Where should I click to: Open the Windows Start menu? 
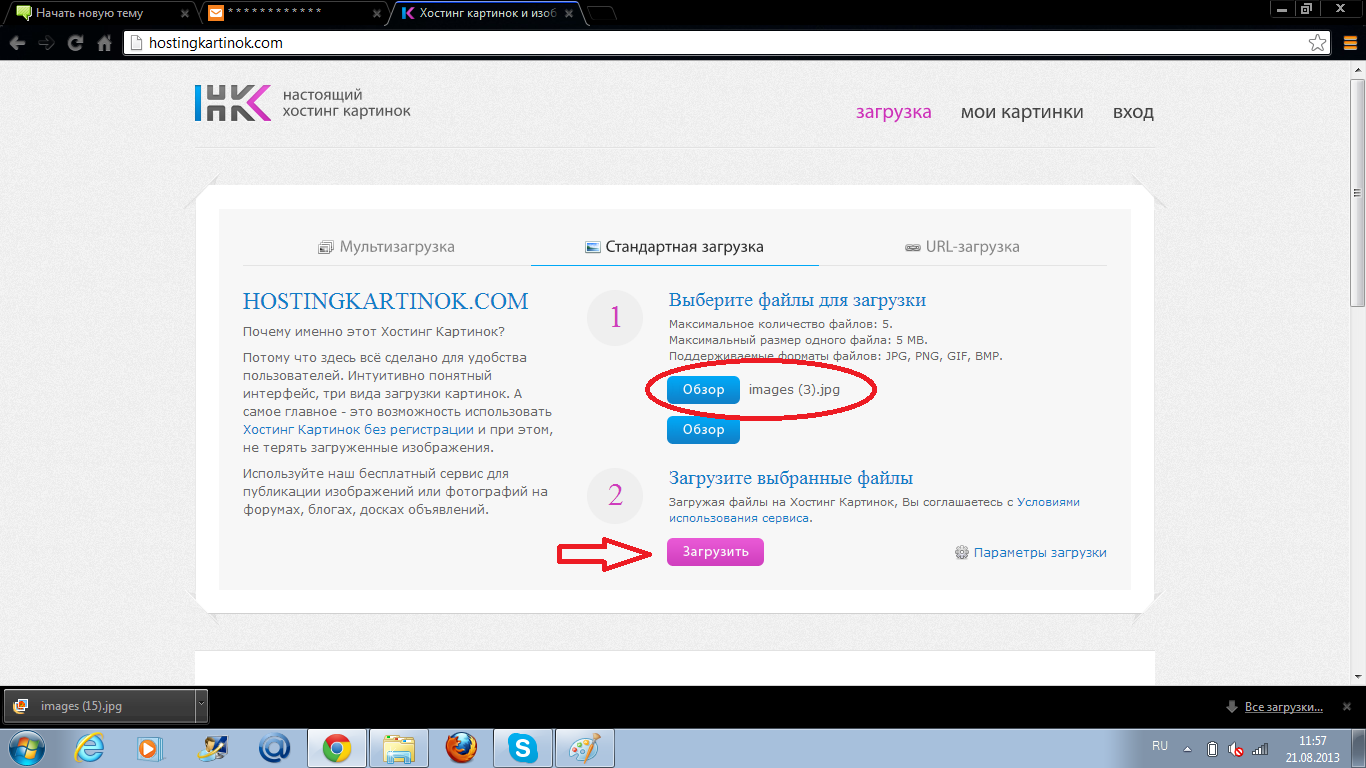click(27, 747)
